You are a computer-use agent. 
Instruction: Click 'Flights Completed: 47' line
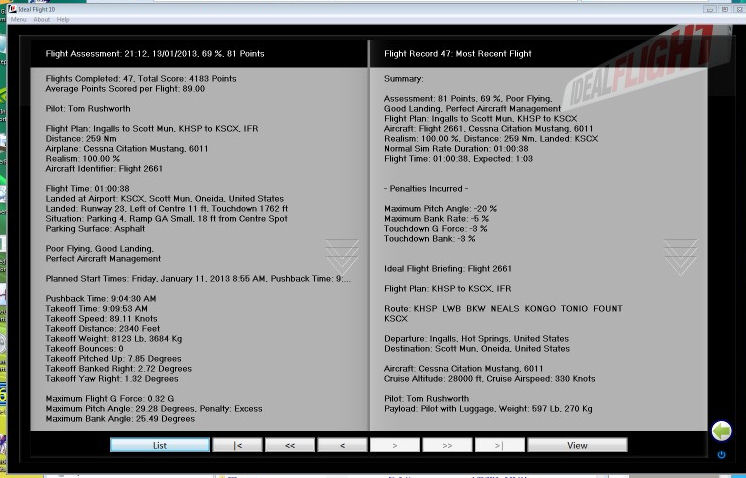141,78
